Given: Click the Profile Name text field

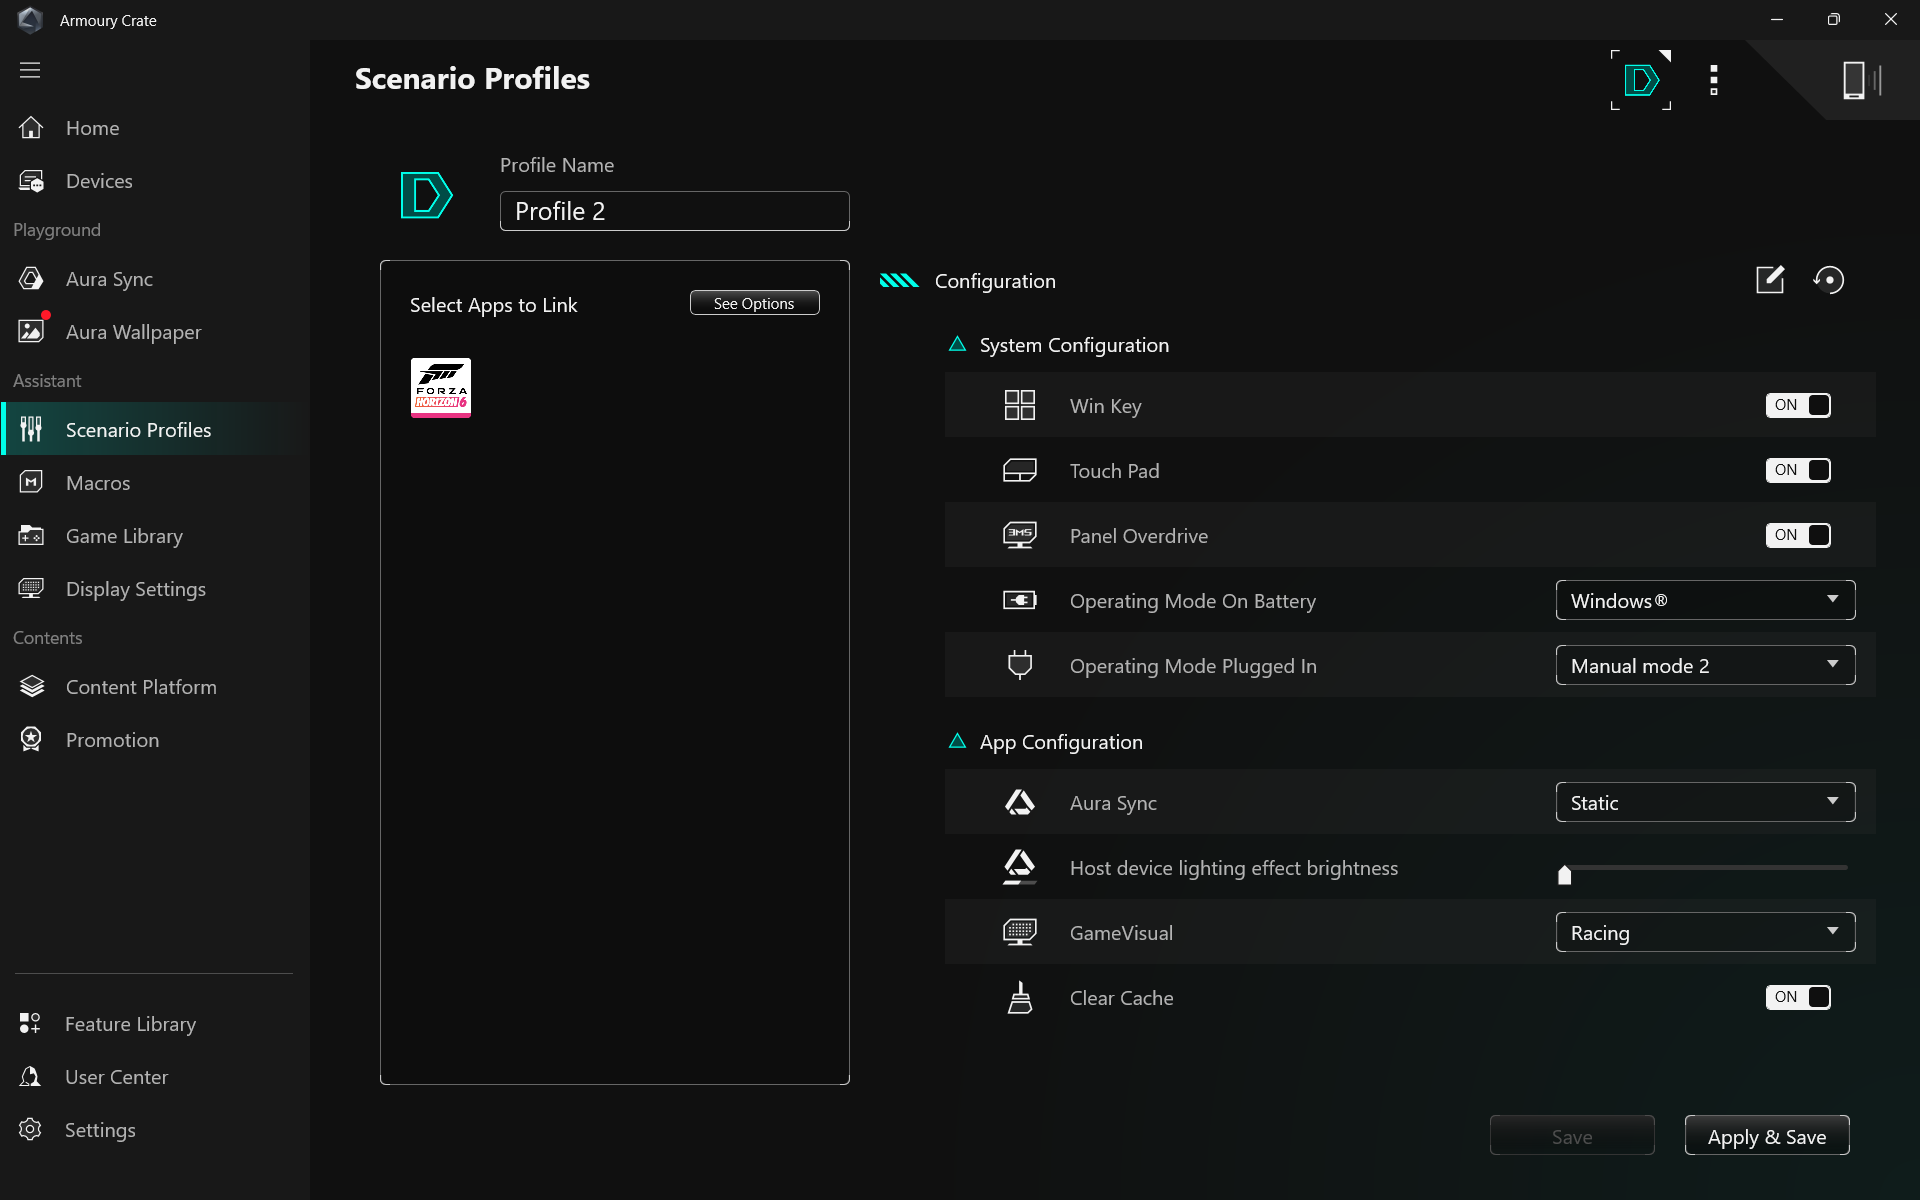Looking at the screenshot, I should coord(675,211).
